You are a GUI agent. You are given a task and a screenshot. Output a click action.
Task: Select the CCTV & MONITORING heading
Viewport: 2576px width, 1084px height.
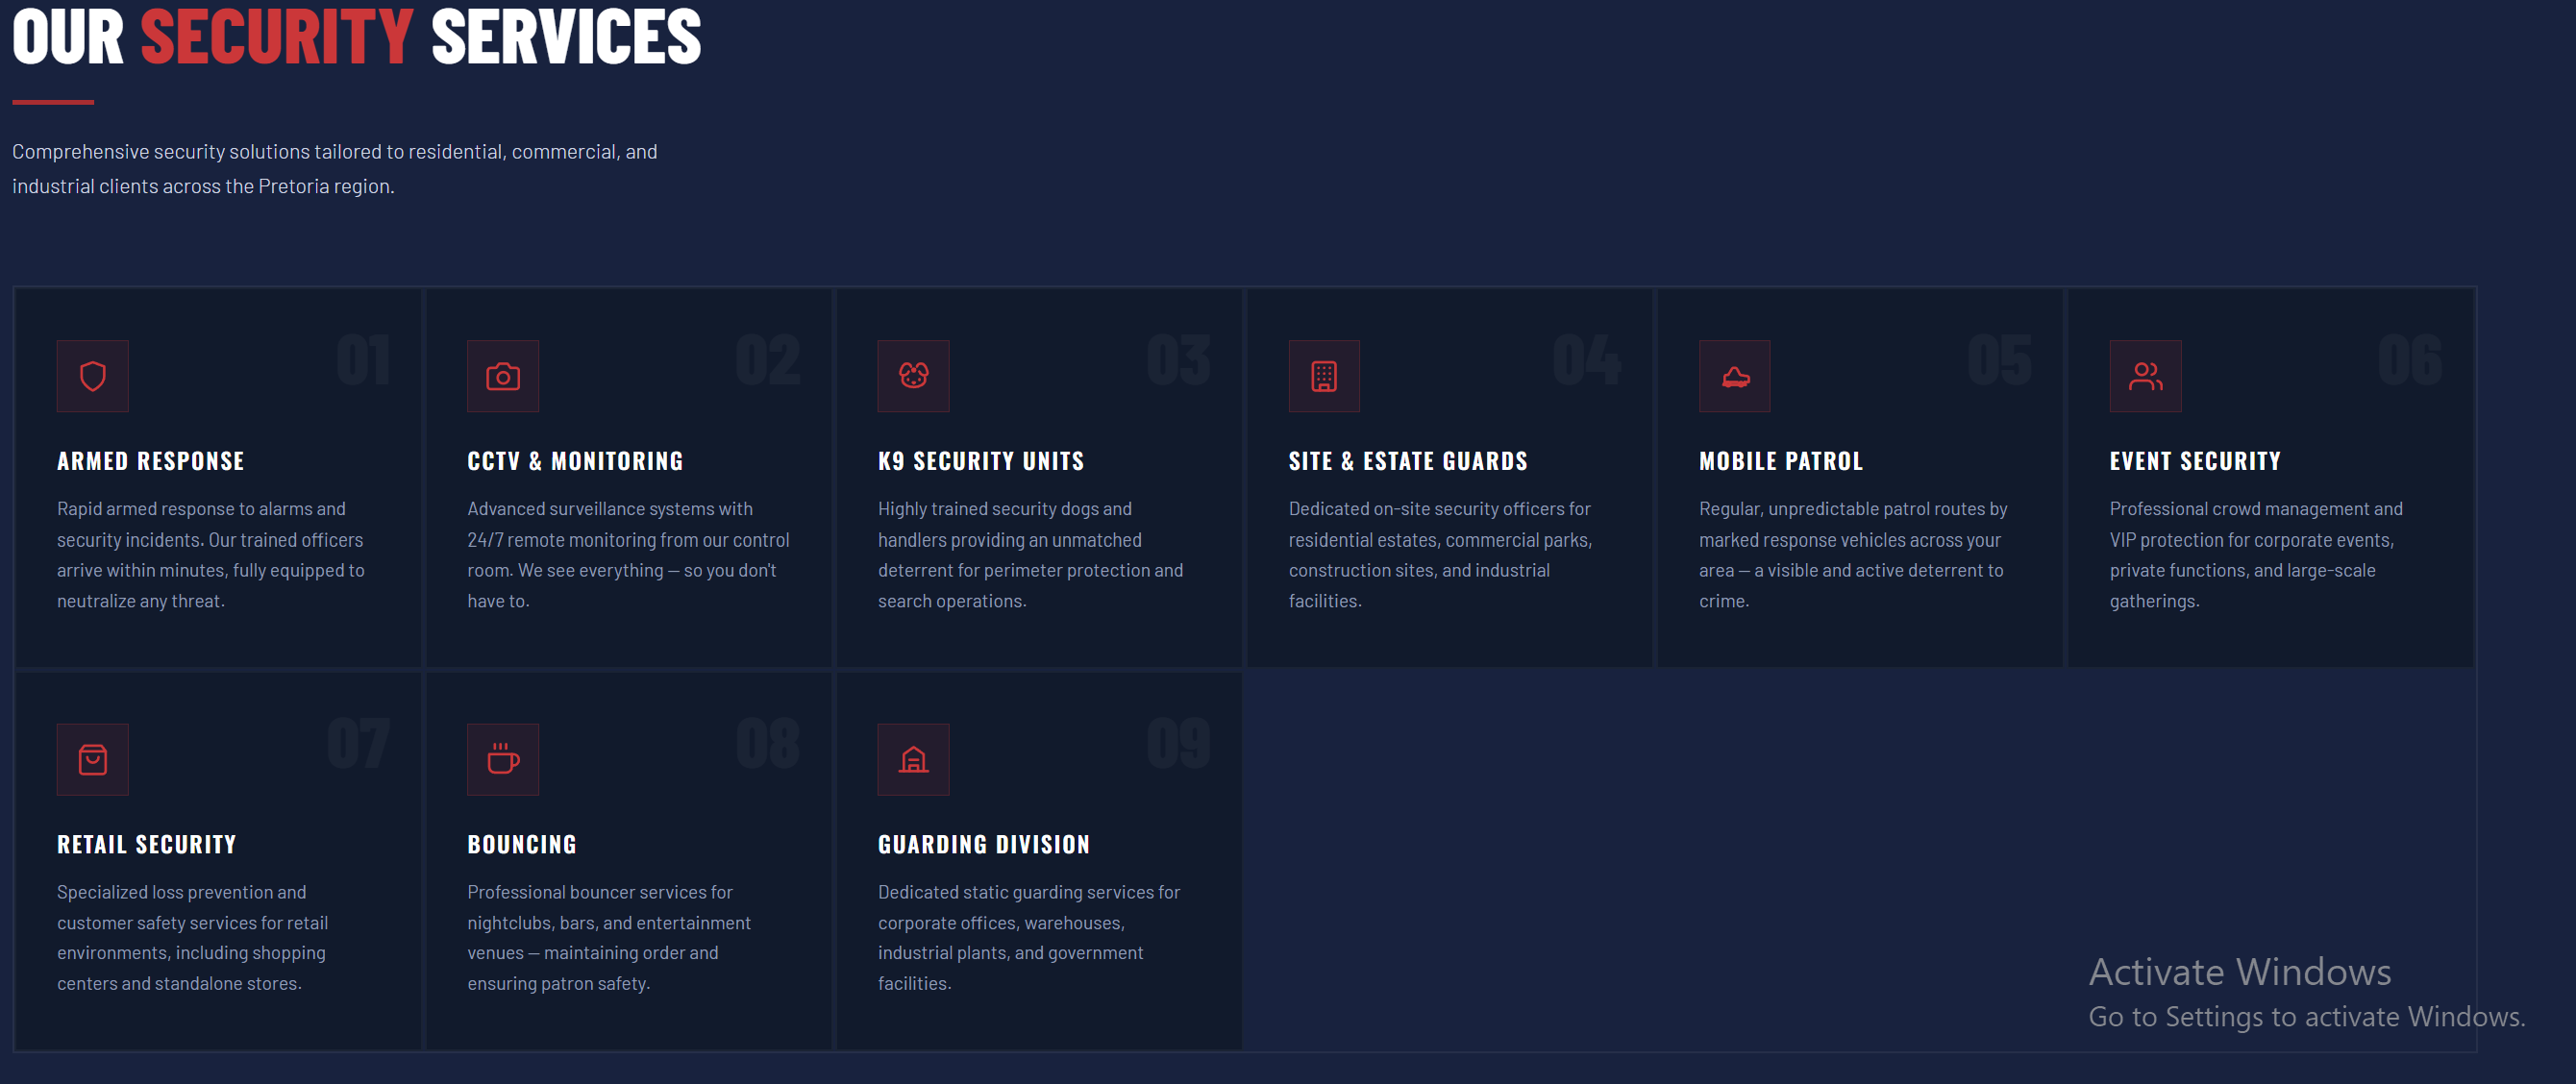[x=575, y=461]
